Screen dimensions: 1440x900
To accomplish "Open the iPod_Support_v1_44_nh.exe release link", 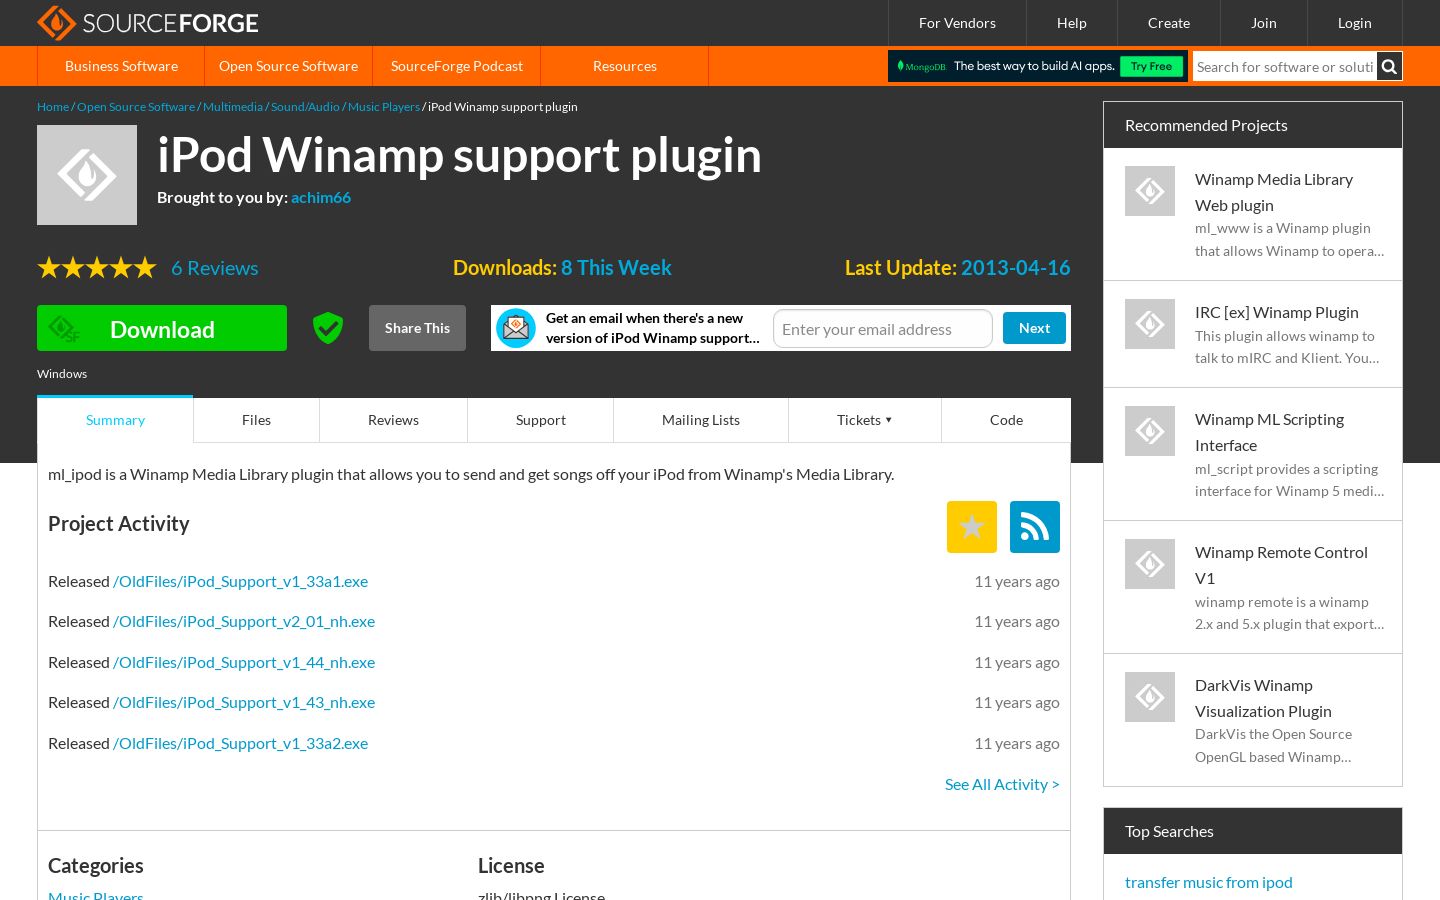I will pos(244,662).
